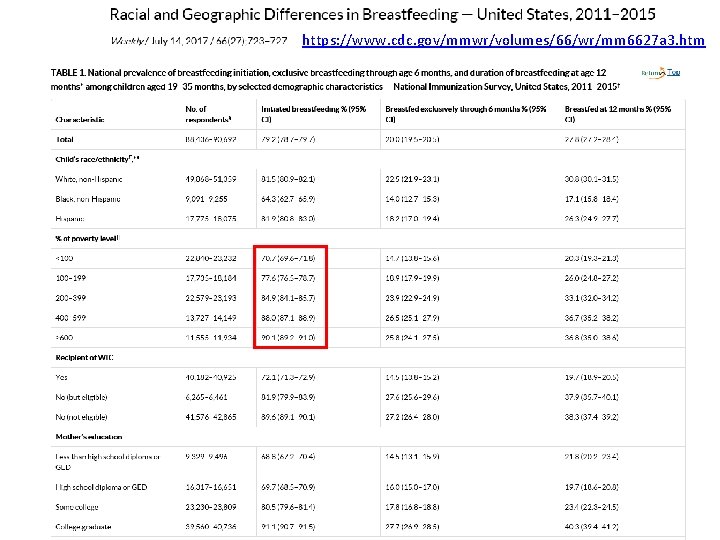Click the 'No (not eligible)' row label
720x540 pixels.
(x=81, y=417)
